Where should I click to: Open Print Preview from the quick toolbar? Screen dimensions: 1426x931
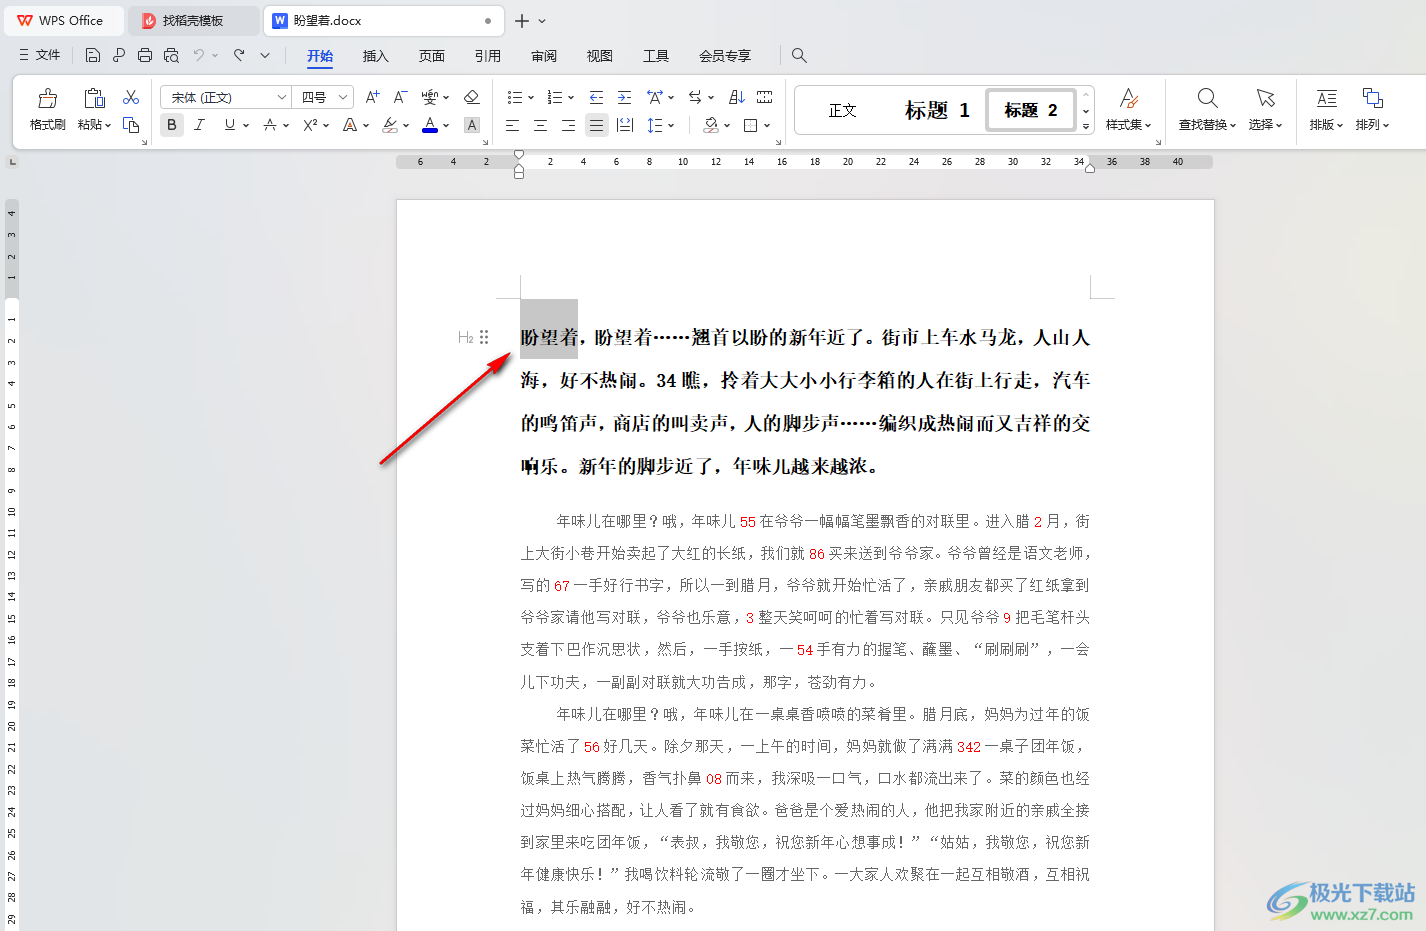(171, 55)
